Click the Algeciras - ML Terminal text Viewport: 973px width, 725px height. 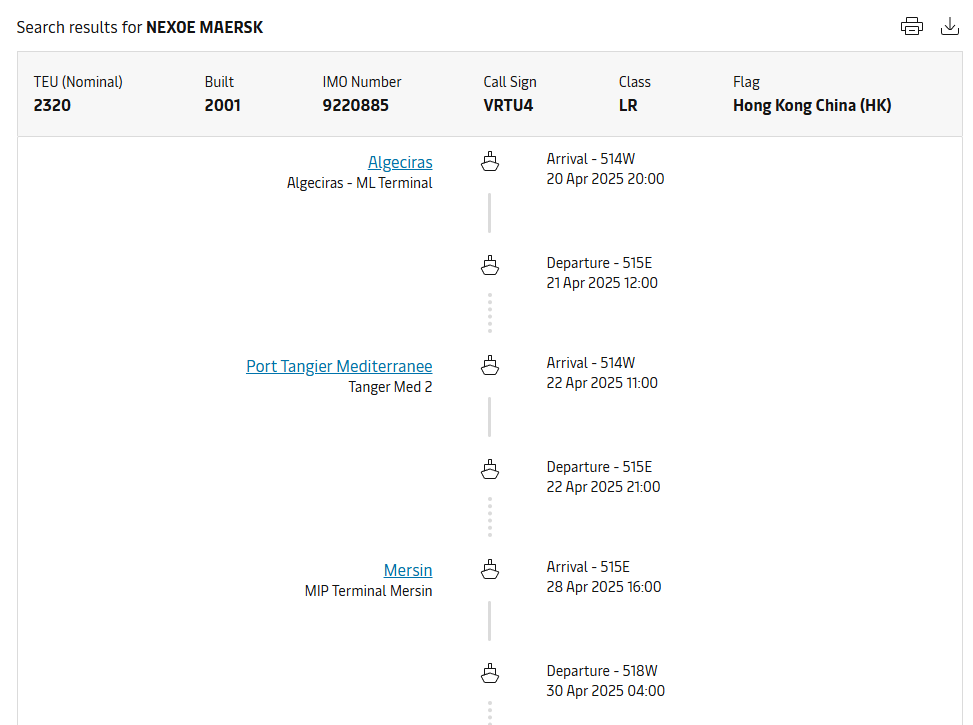[x=359, y=183]
